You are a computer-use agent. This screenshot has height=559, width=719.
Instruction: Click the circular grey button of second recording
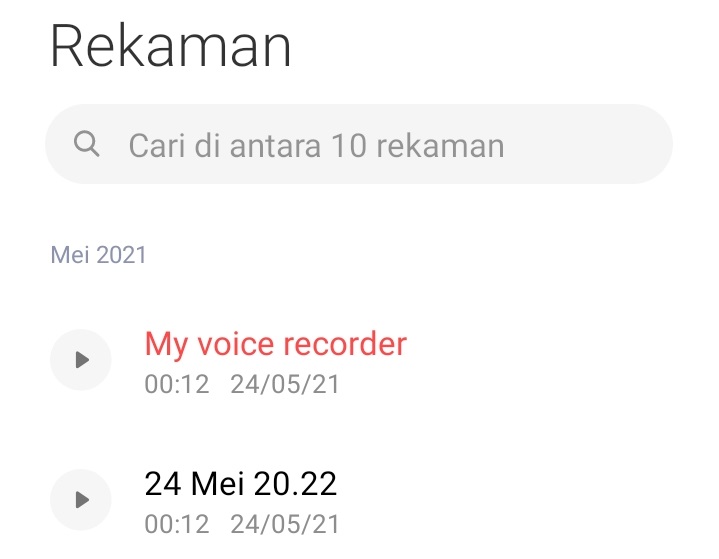[x=81, y=500]
